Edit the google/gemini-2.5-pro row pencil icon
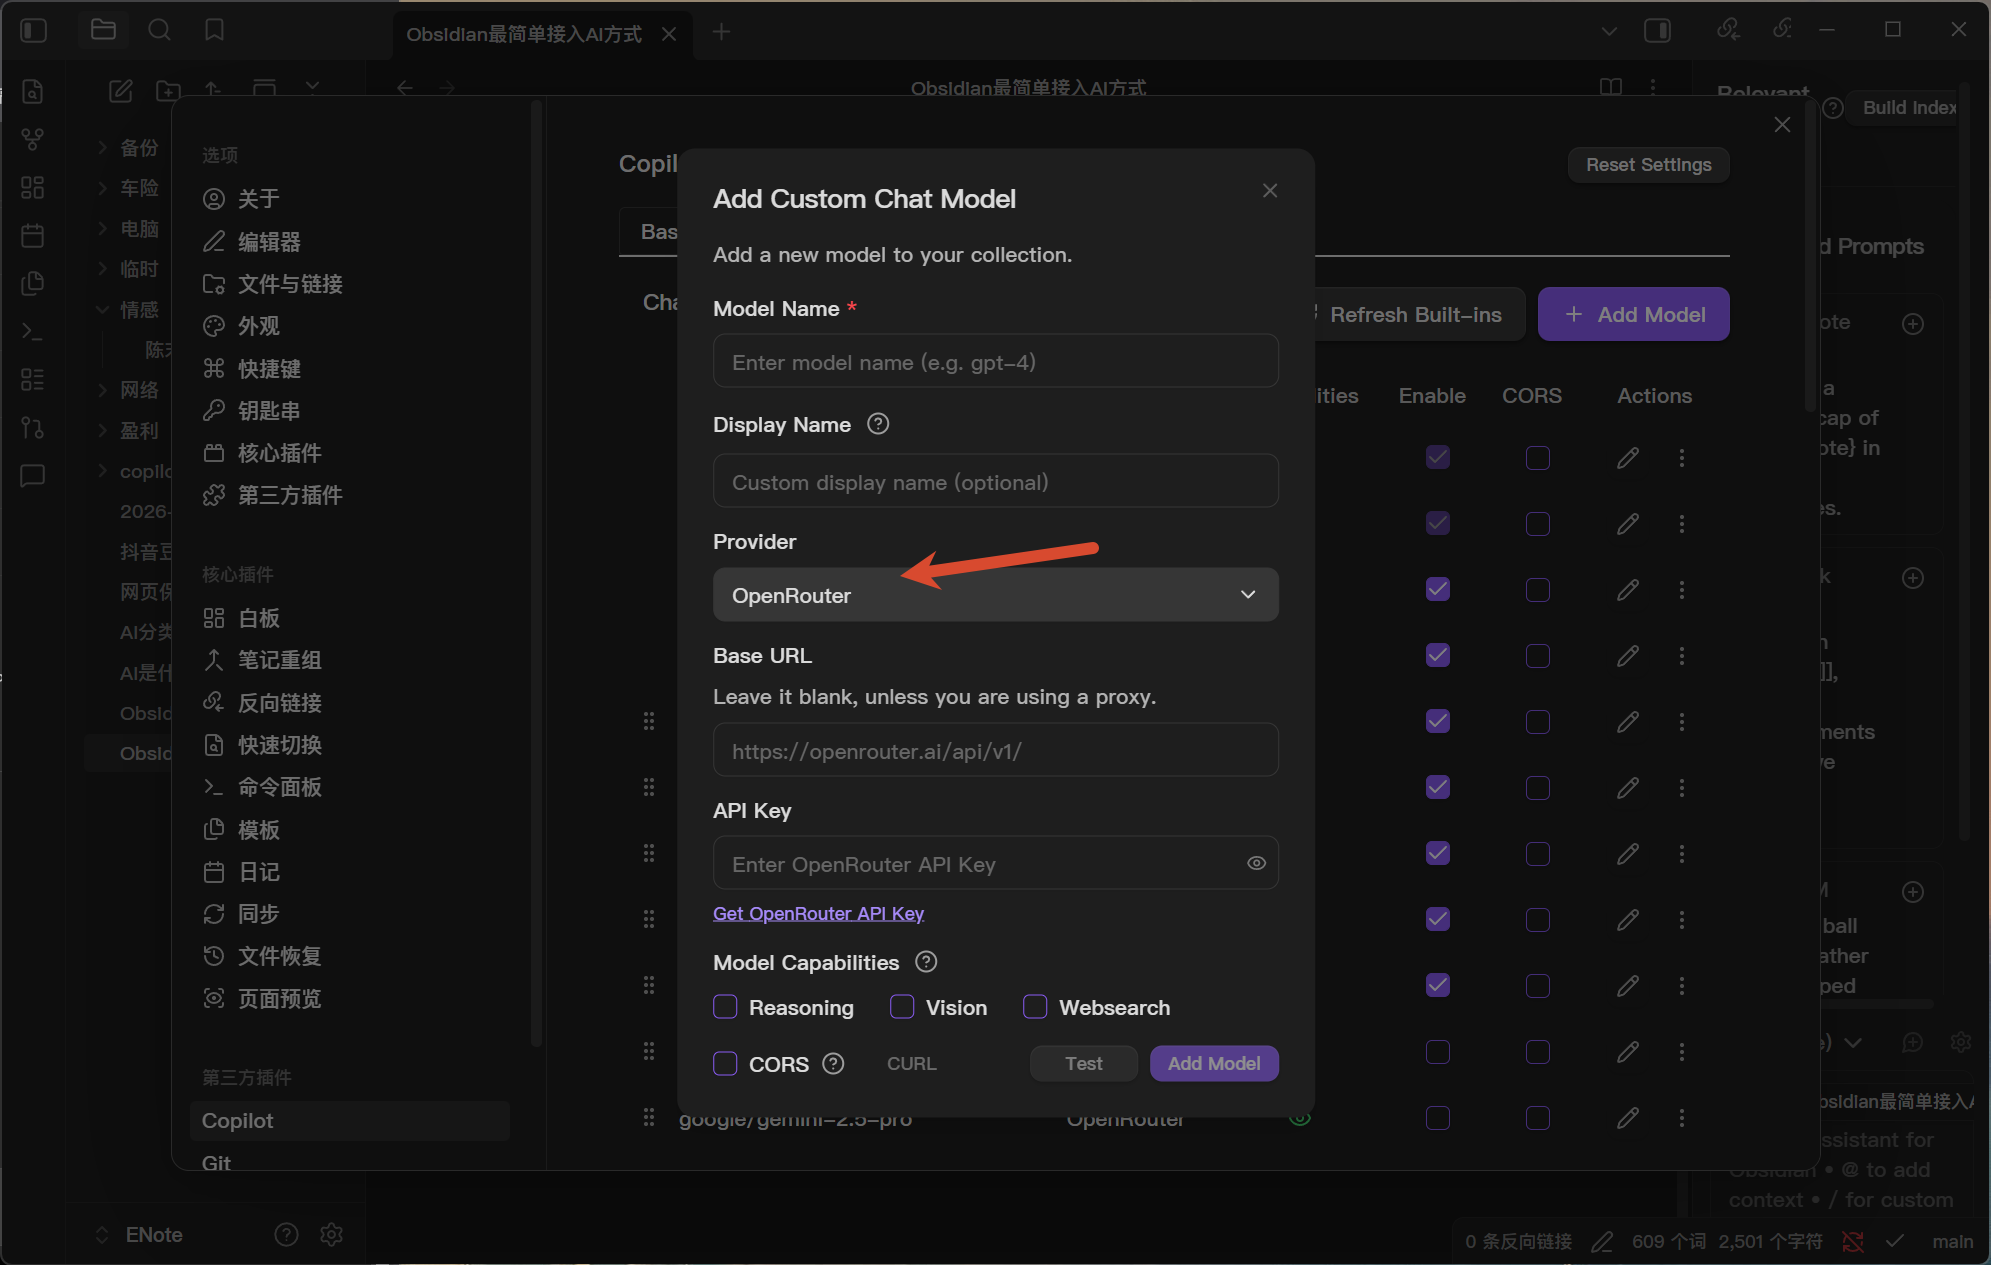This screenshot has width=1991, height=1265. click(x=1628, y=1118)
